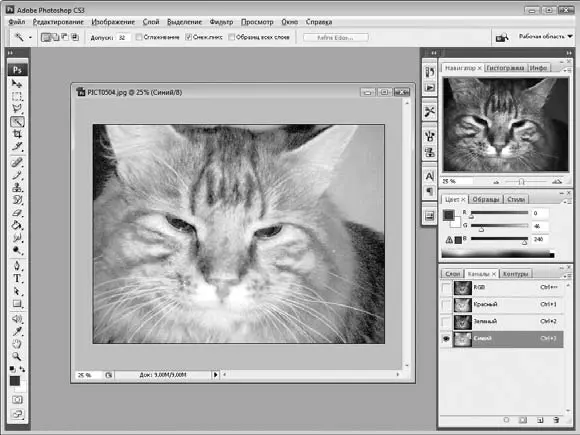
Task: Choose the Horizontal Type tool
Action: [x=17, y=279]
